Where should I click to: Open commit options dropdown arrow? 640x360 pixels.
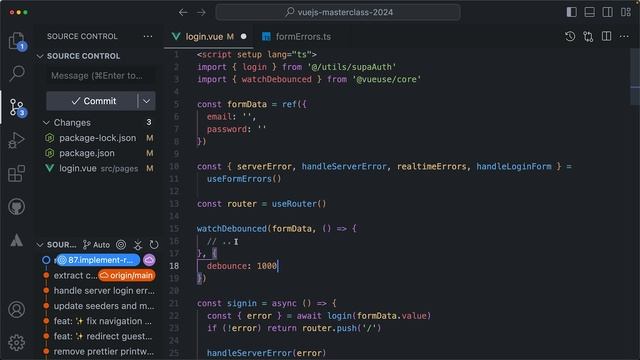point(147,101)
